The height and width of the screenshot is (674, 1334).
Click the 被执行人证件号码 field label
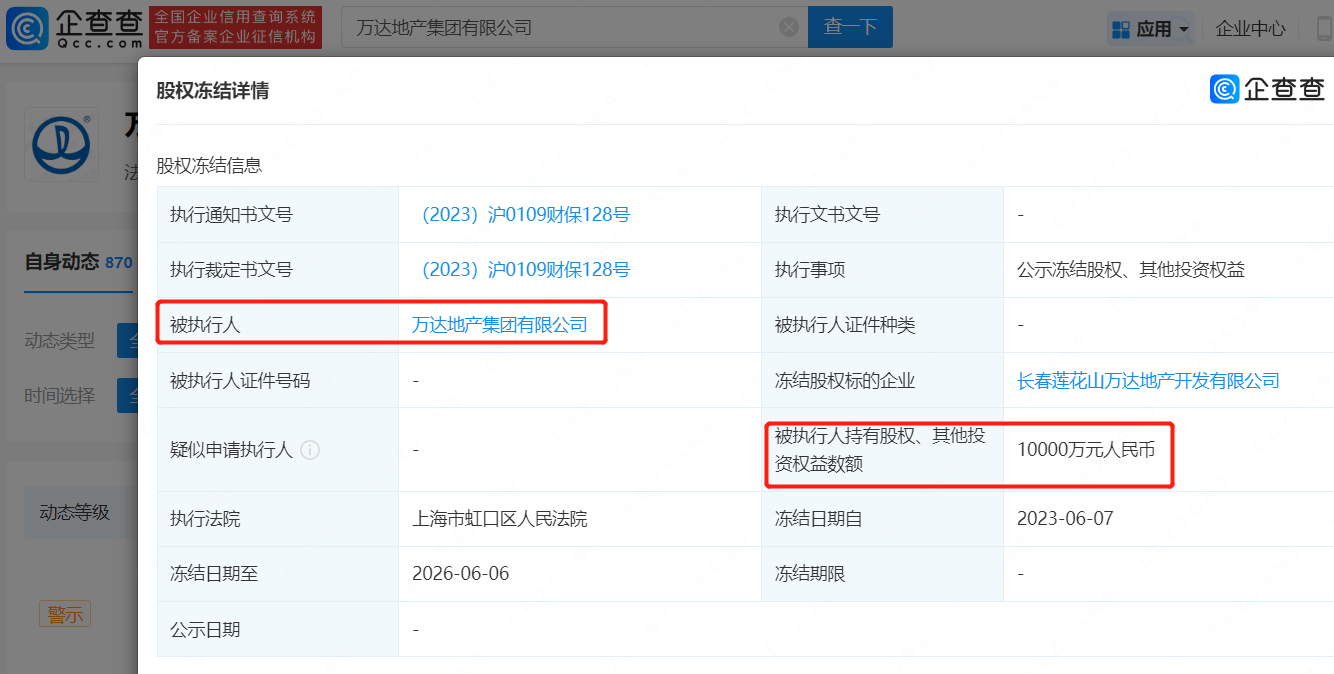240,380
